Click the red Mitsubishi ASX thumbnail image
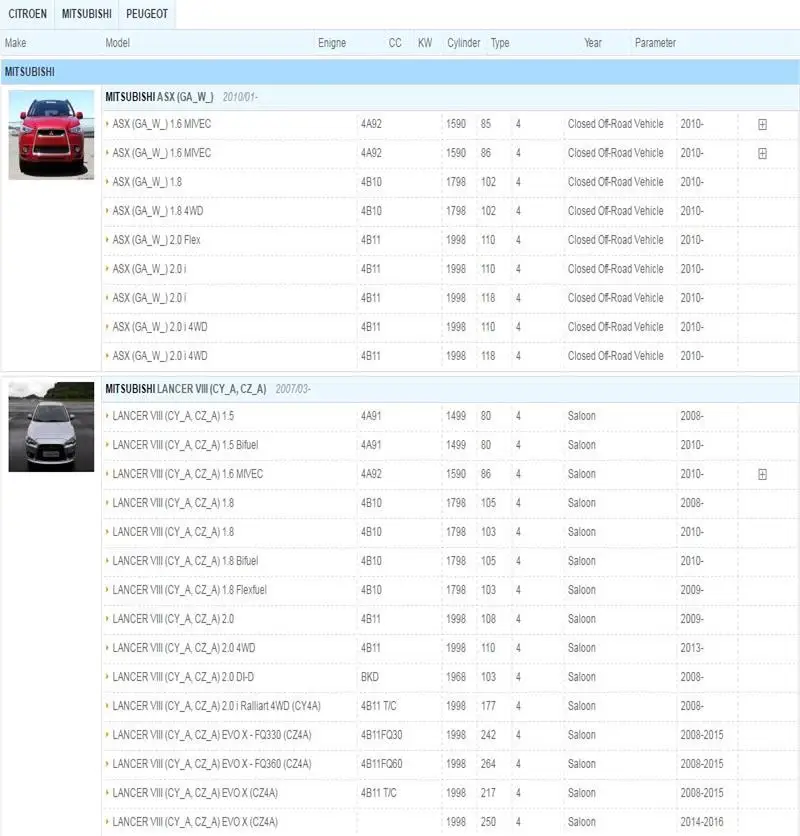This screenshot has height=836, width=800. (x=51, y=135)
